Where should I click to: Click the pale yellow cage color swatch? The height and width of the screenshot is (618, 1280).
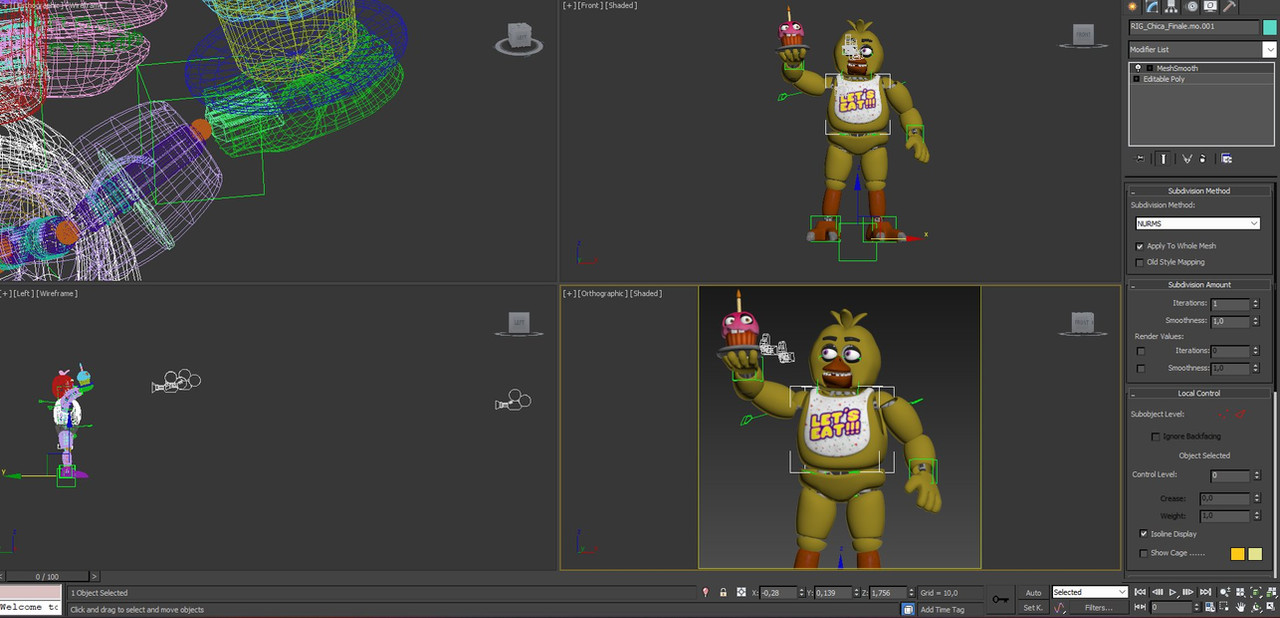(x=1255, y=554)
